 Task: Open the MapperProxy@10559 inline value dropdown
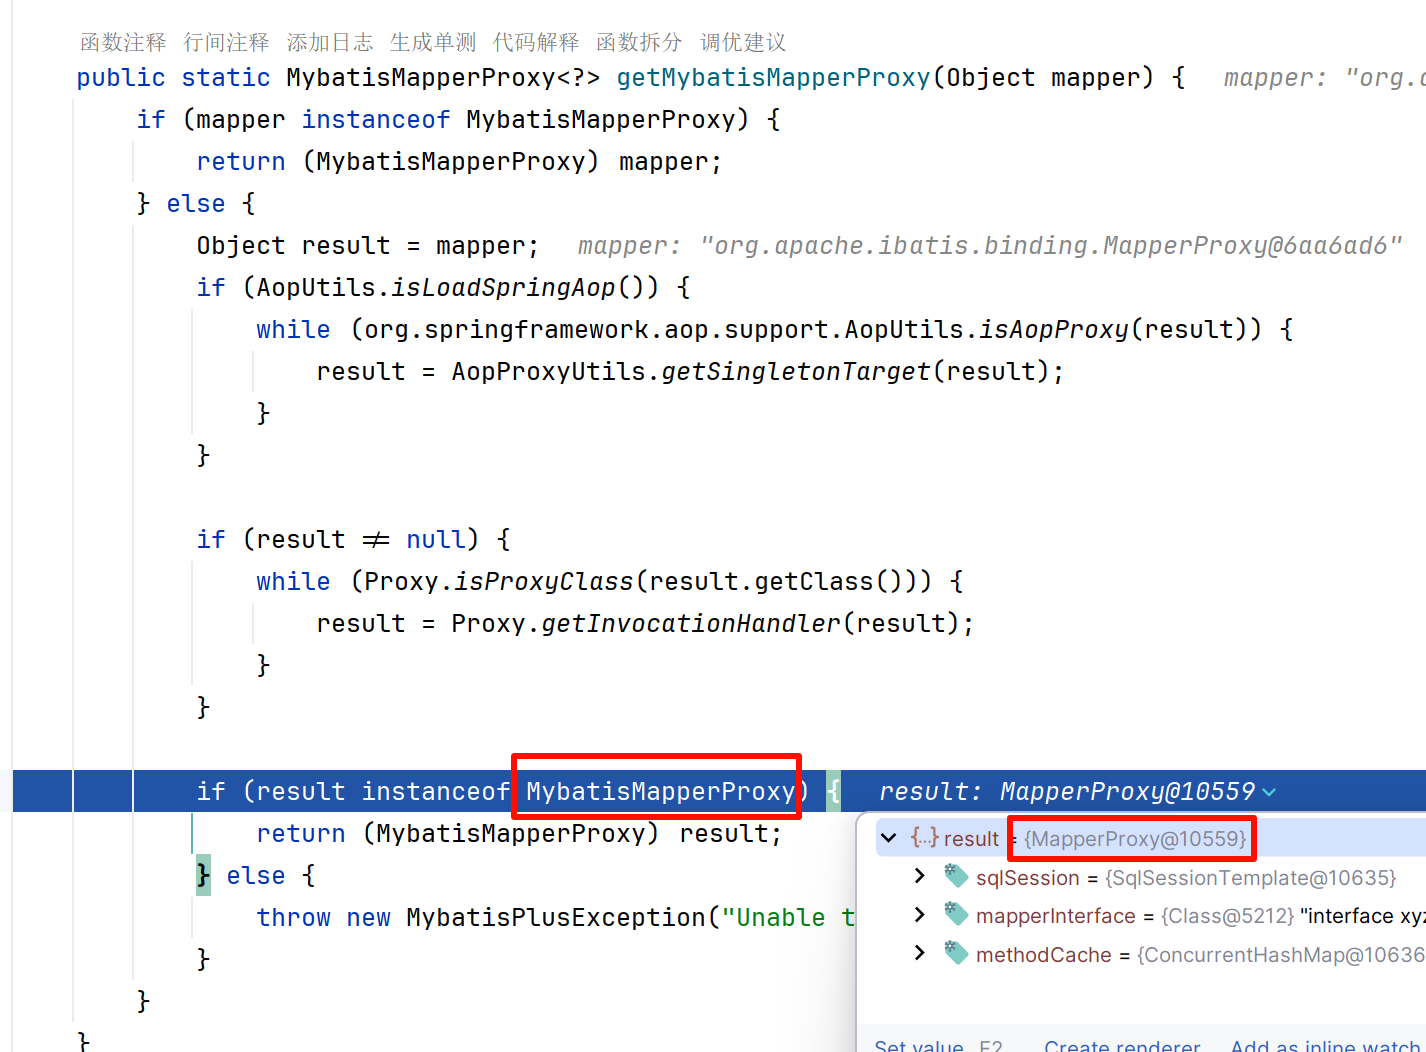click(1270, 791)
